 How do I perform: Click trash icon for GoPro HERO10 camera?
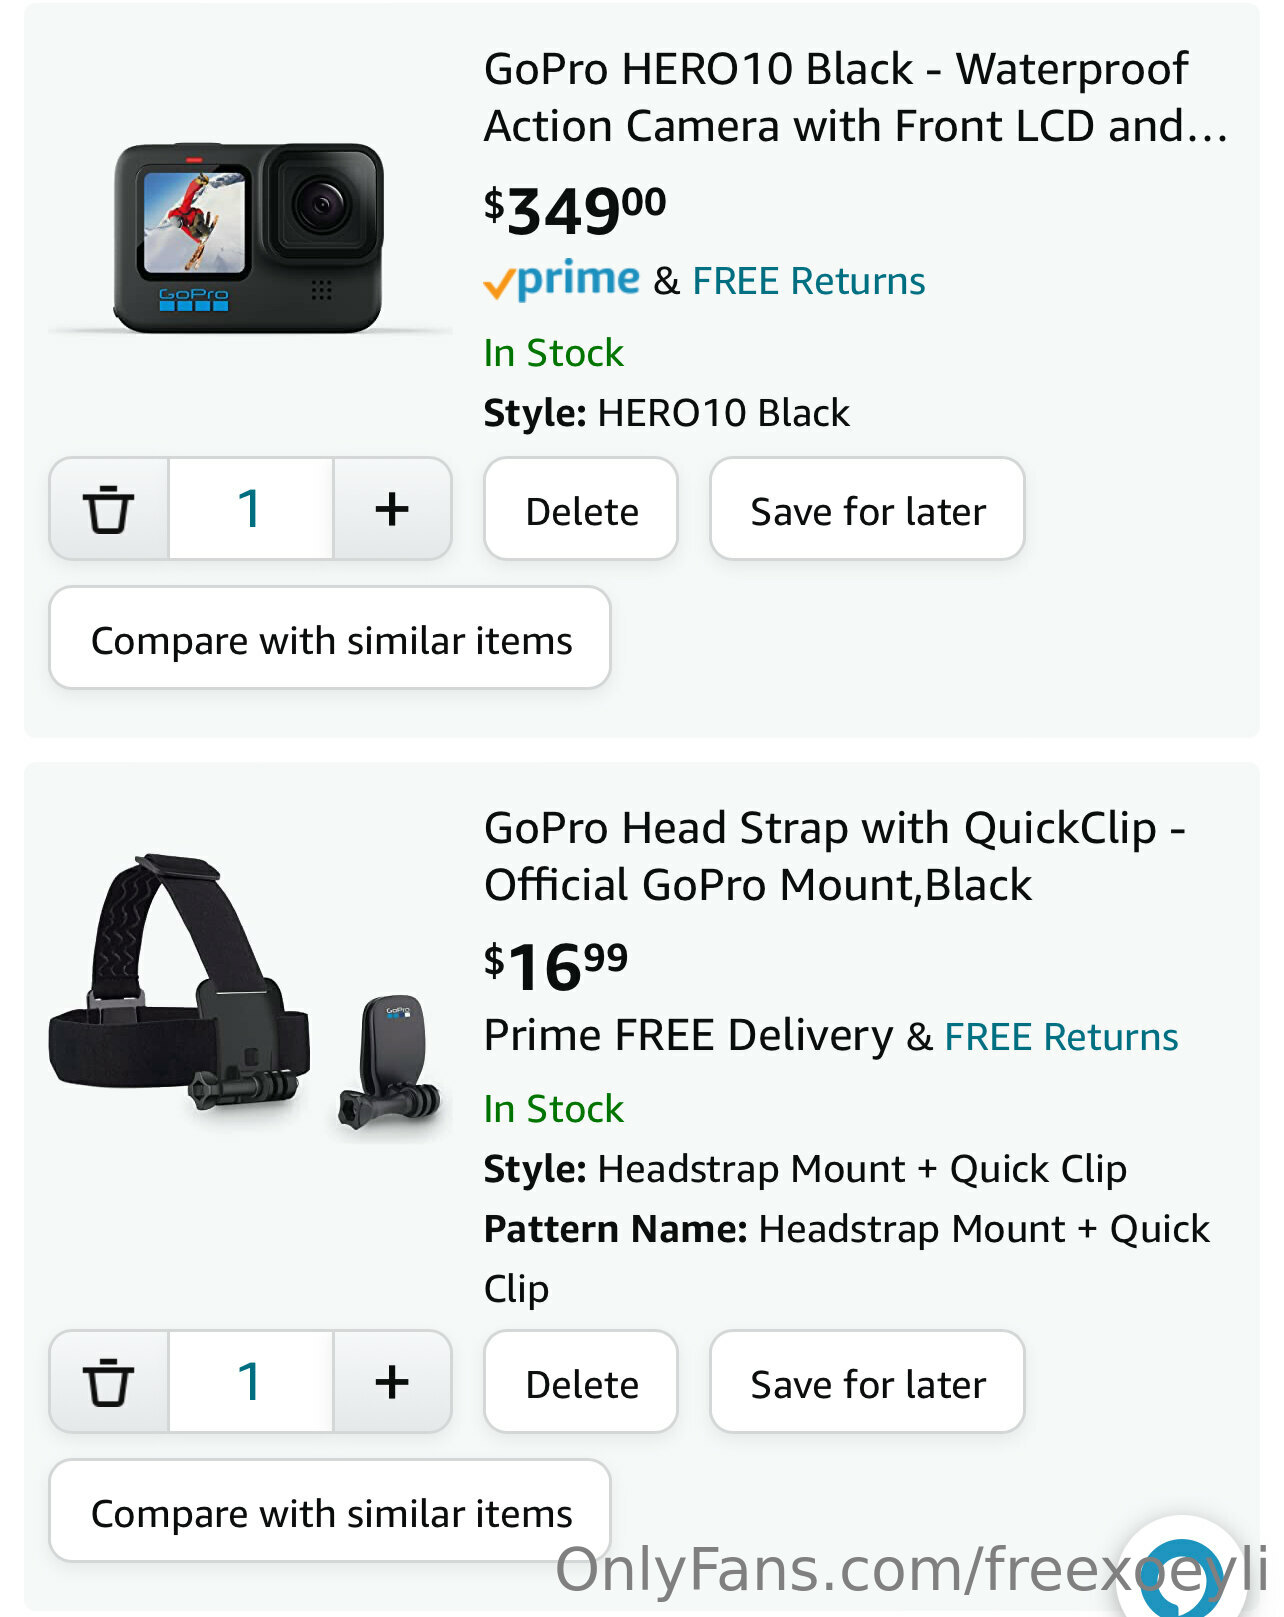coord(108,509)
